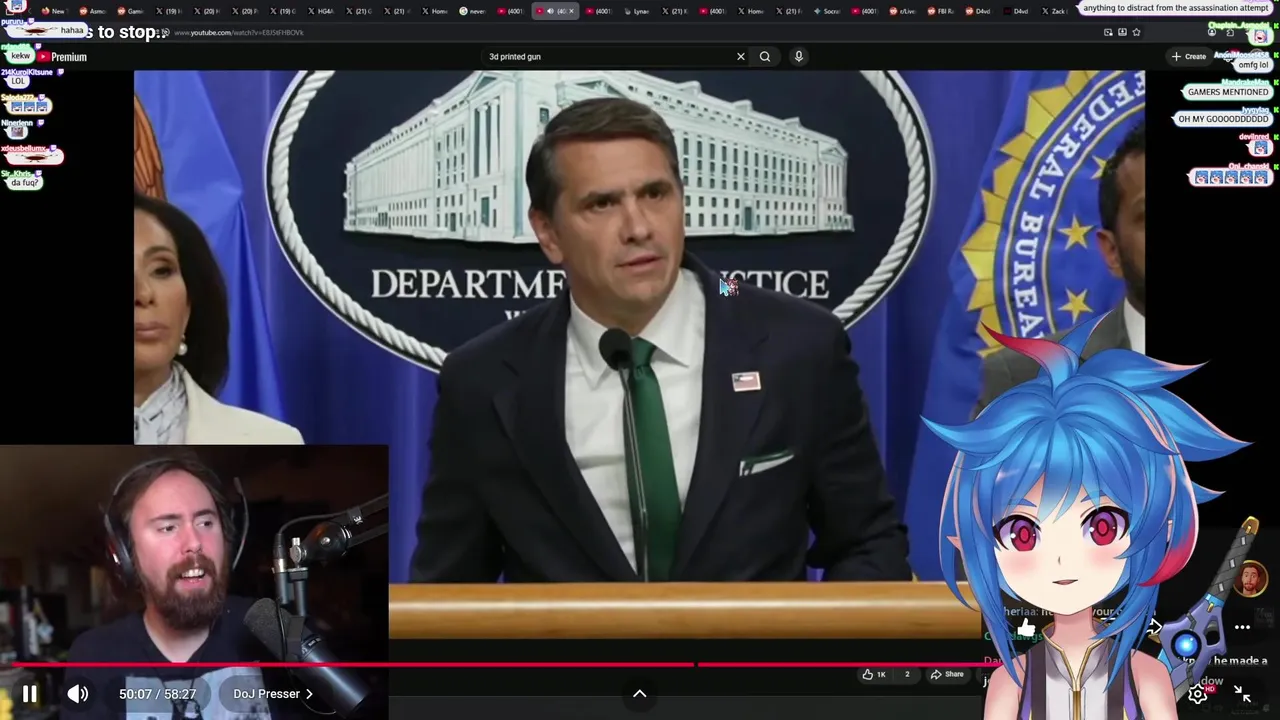Pause the YouTube video
Image resolution: width=1280 pixels, height=720 pixels.
pos(29,693)
